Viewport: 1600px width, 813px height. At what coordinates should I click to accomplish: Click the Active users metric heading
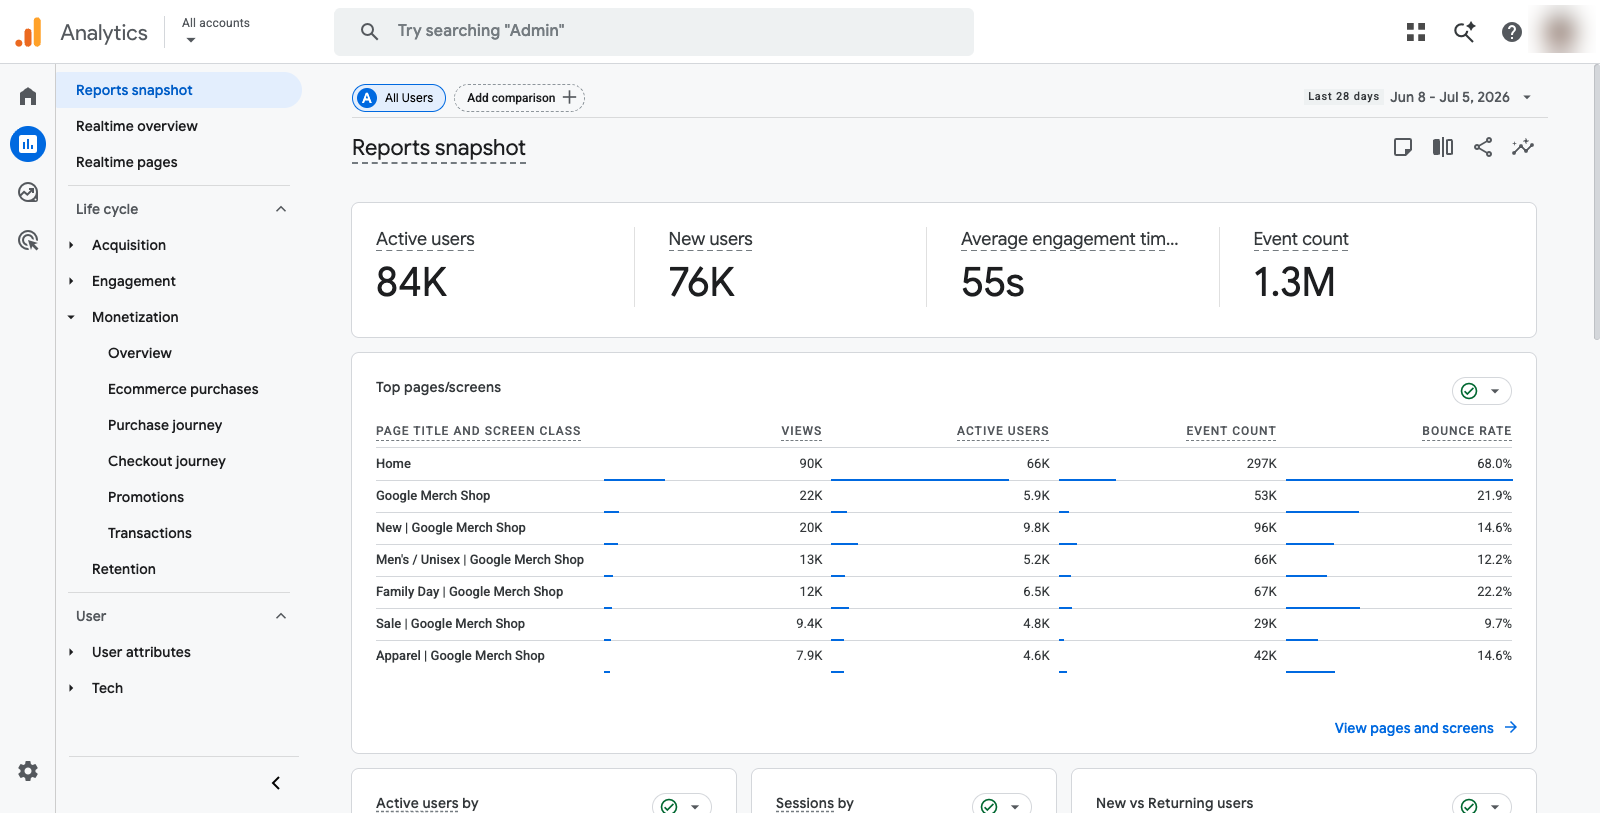click(x=425, y=239)
